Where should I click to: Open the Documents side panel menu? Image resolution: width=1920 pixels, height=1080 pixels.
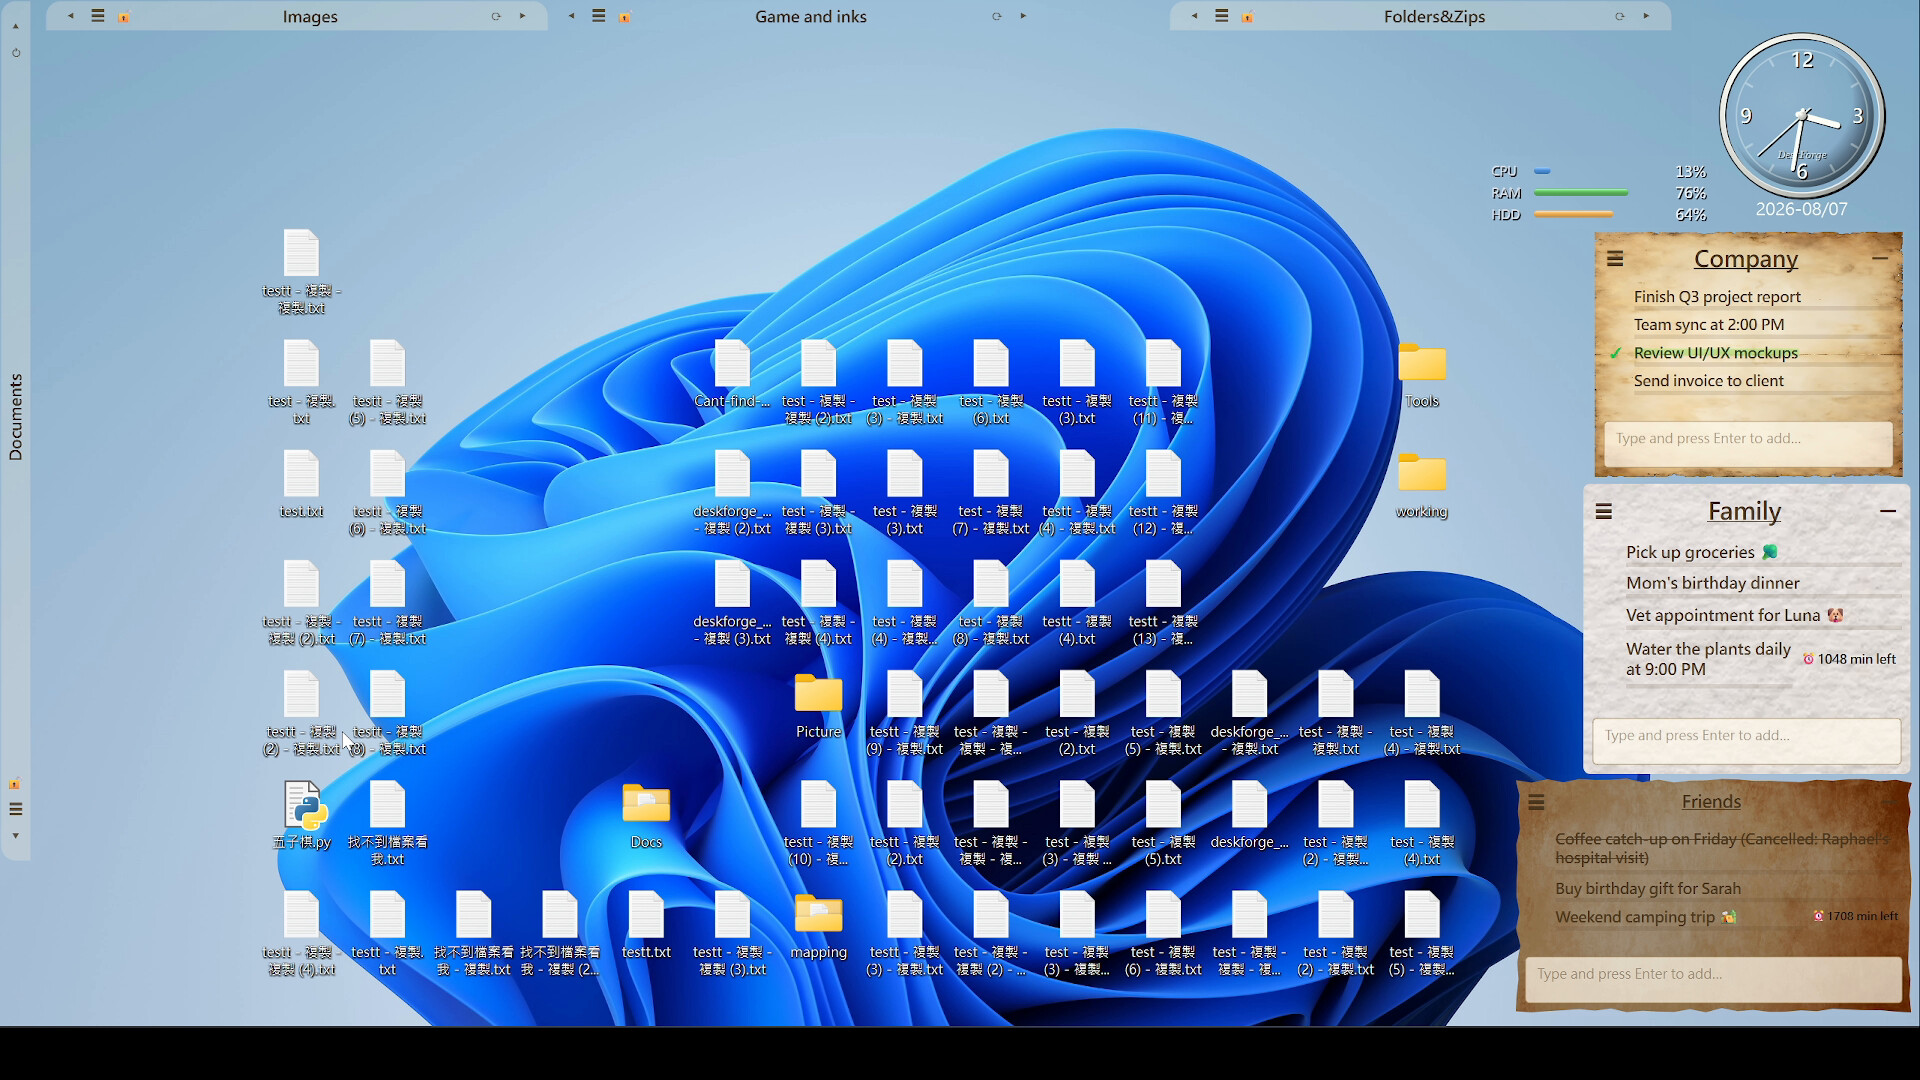[x=15, y=809]
